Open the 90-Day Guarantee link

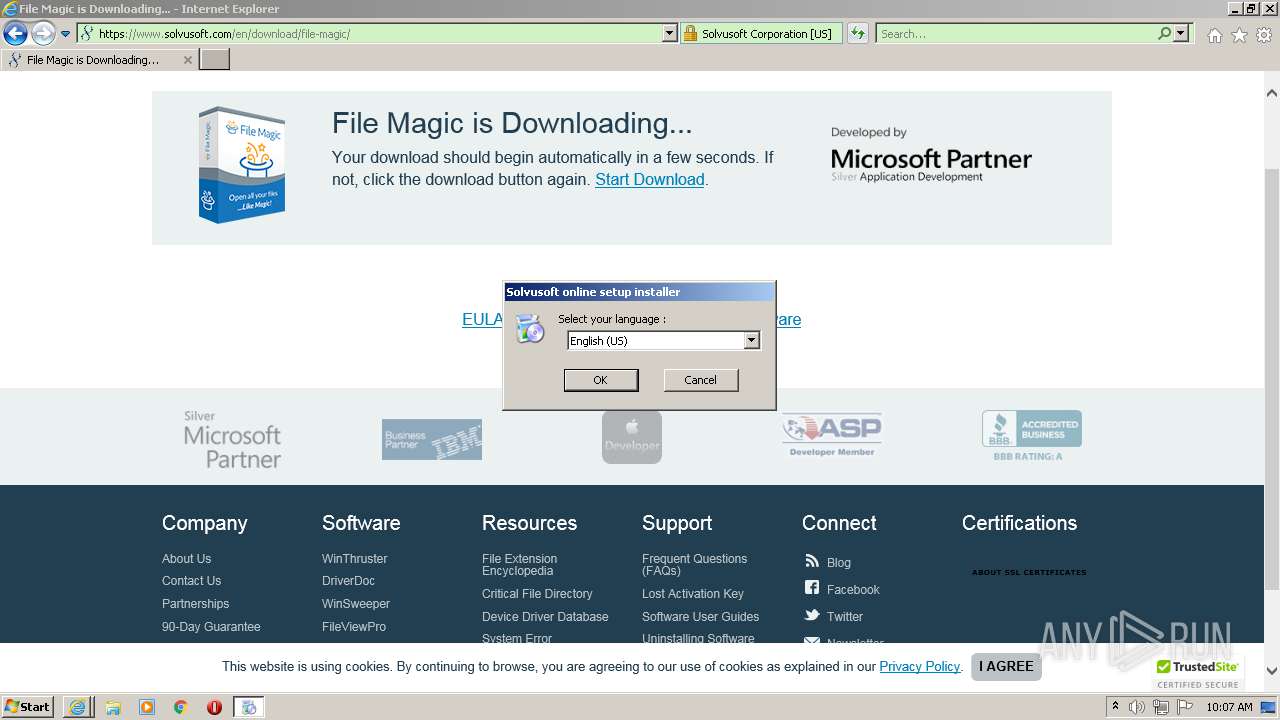pyautogui.click(x=211, y=627)
